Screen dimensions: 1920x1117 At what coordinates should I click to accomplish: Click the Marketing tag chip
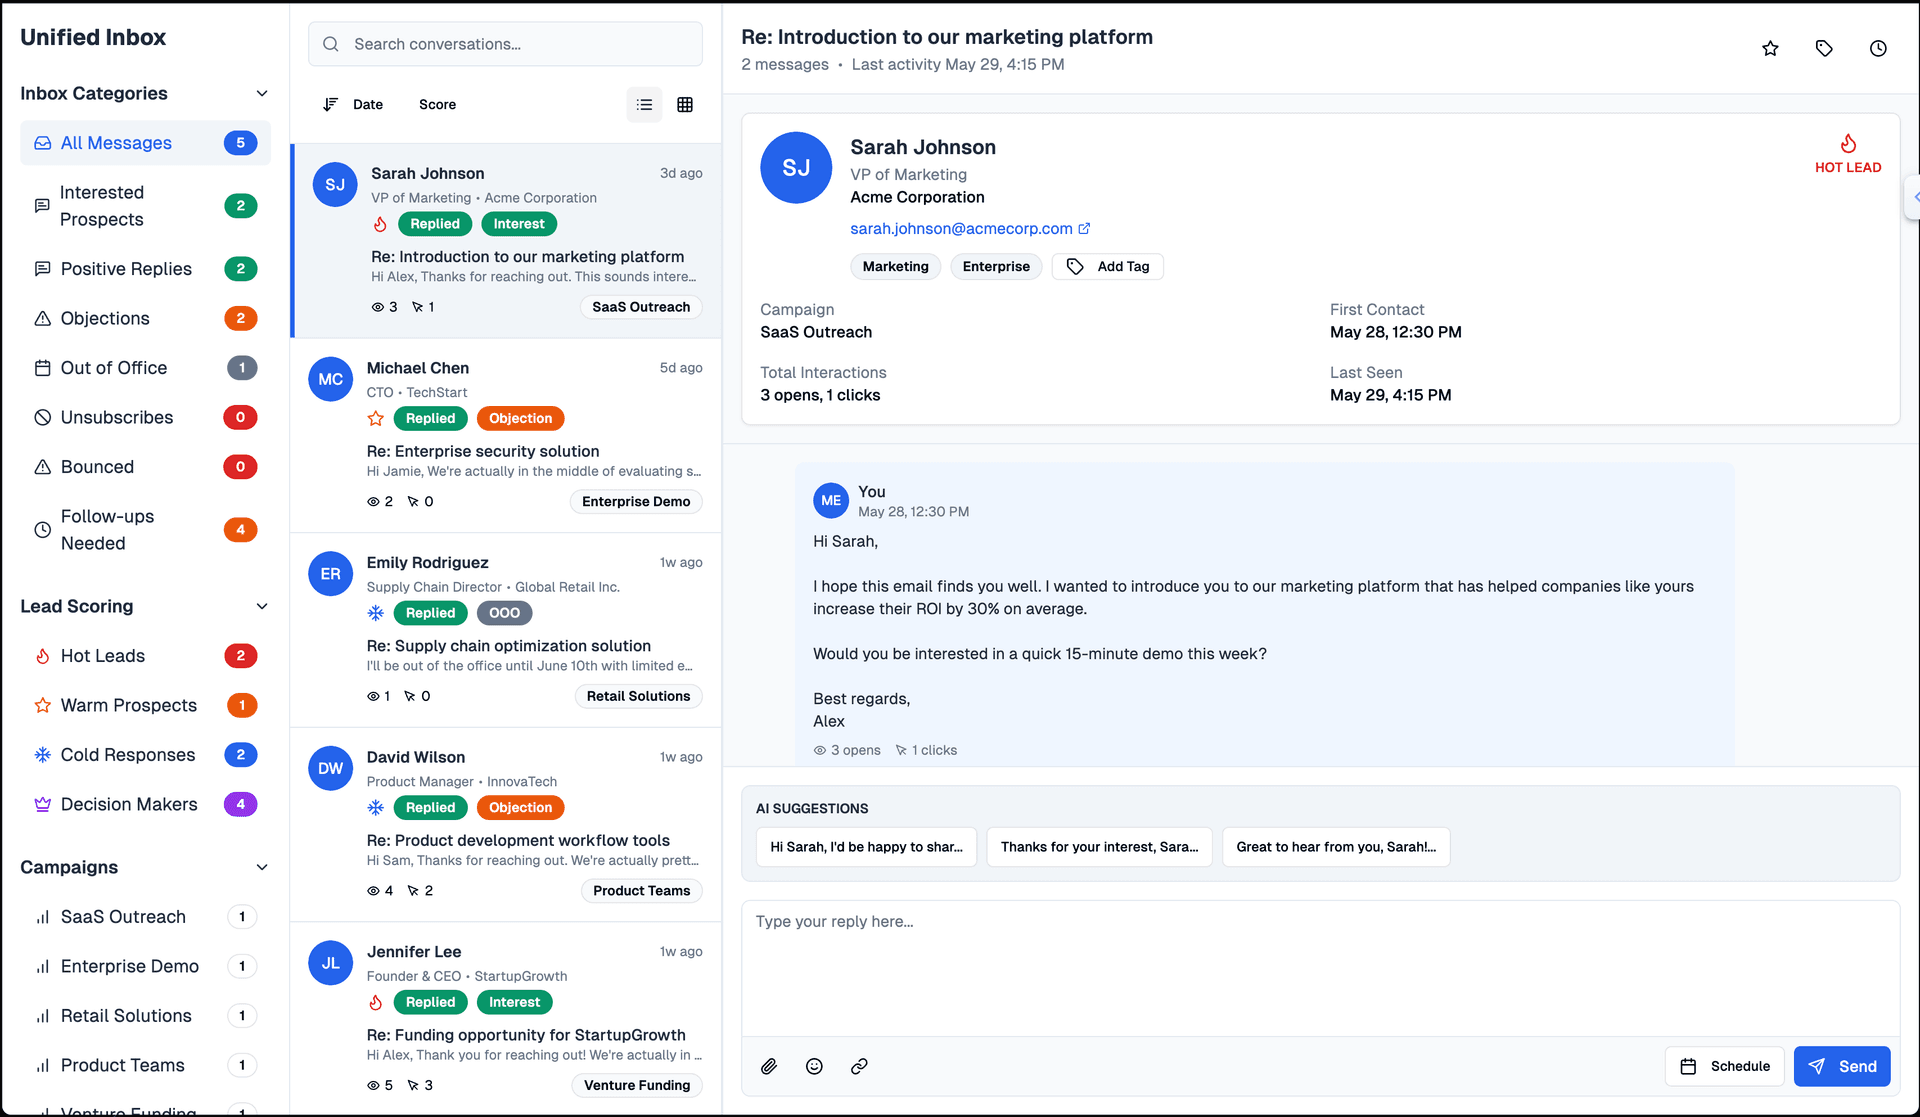[895, 266]
